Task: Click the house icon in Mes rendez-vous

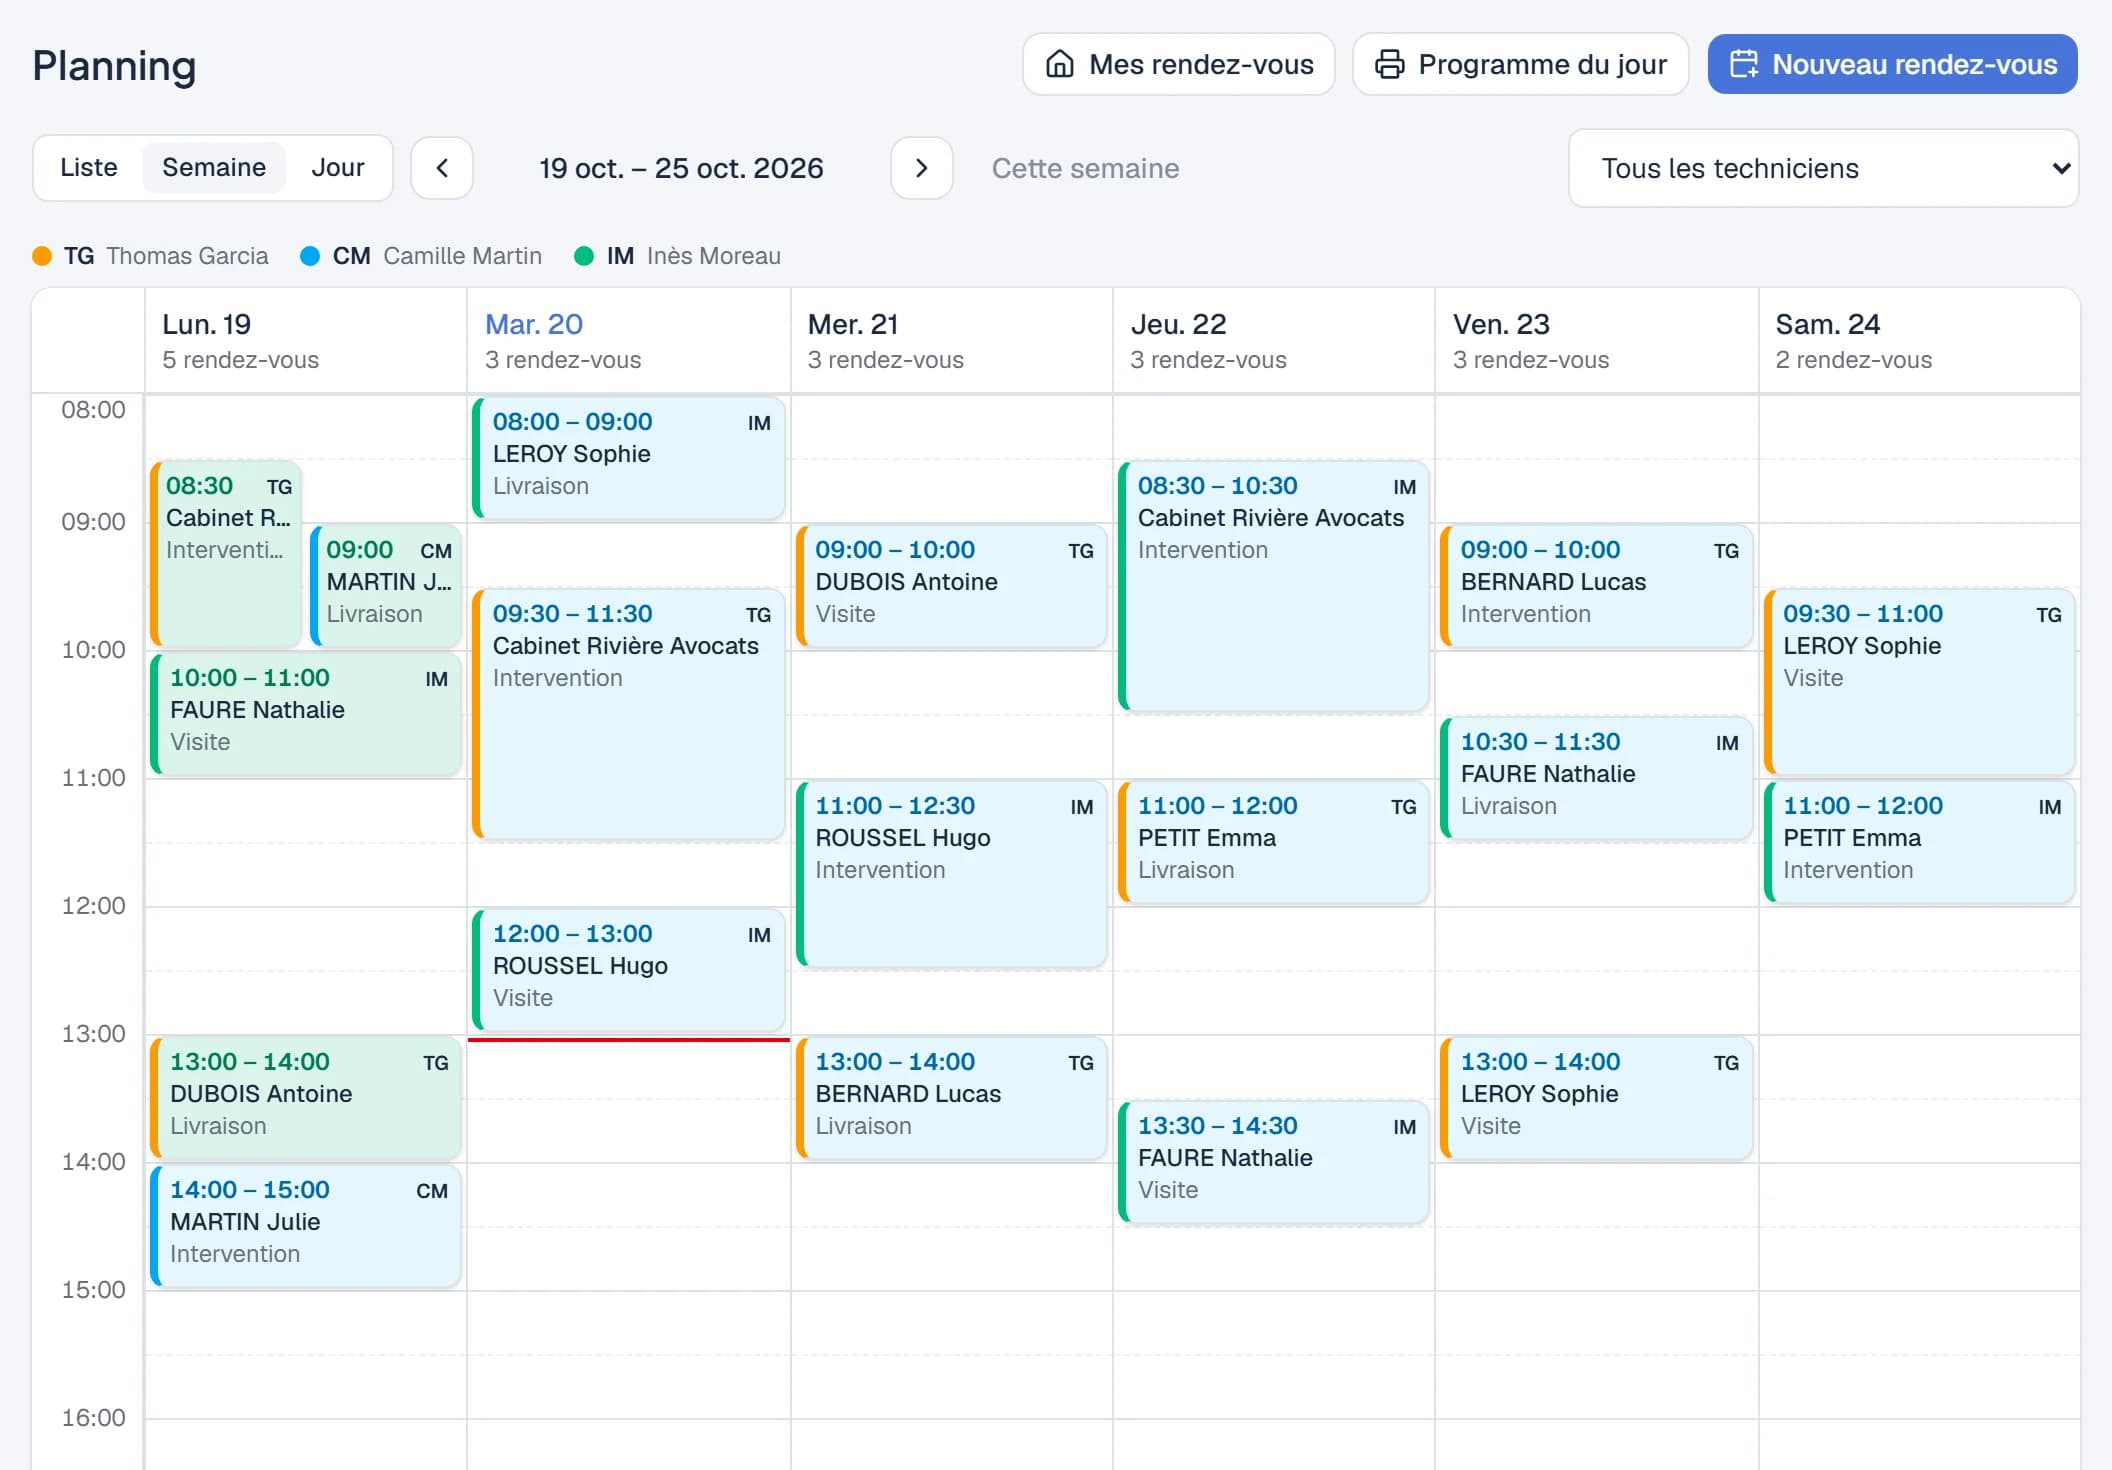Action: pyautogui.click(x=1060, y=64)
